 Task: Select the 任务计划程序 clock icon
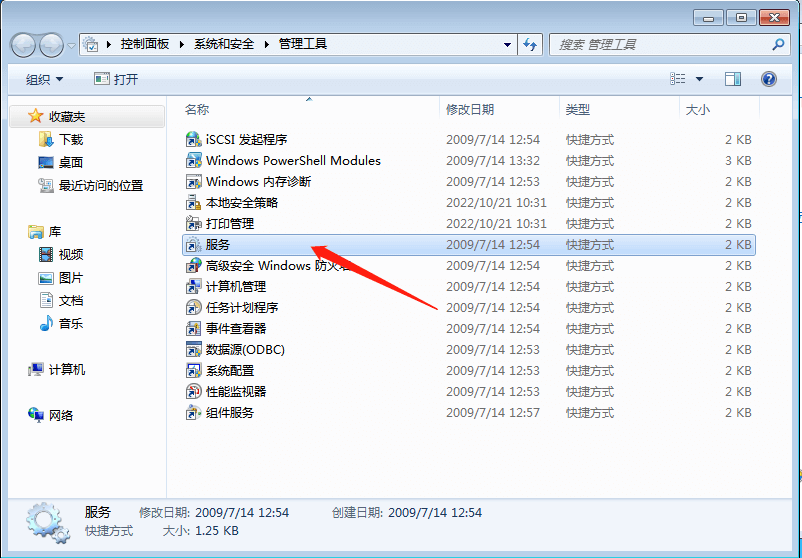193,307
